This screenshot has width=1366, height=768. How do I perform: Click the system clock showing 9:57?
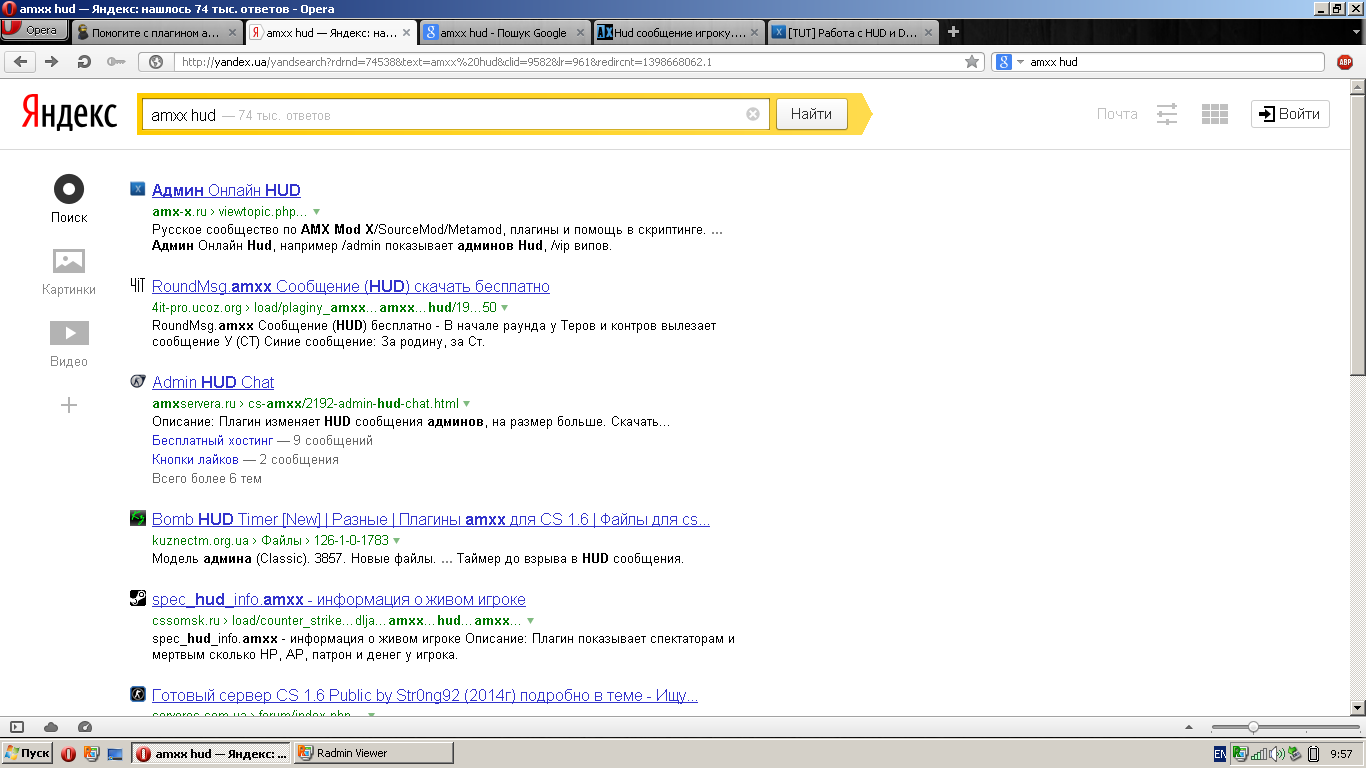[x=1341, y=754]
